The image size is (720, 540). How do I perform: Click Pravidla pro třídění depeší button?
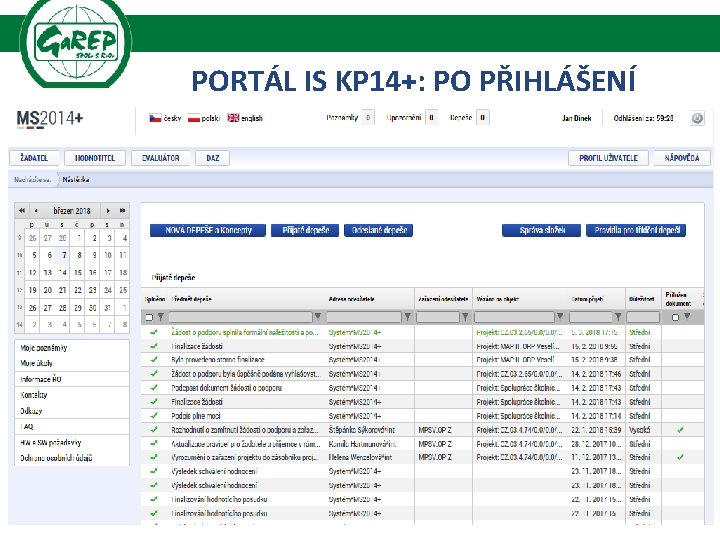coord(636,230)
